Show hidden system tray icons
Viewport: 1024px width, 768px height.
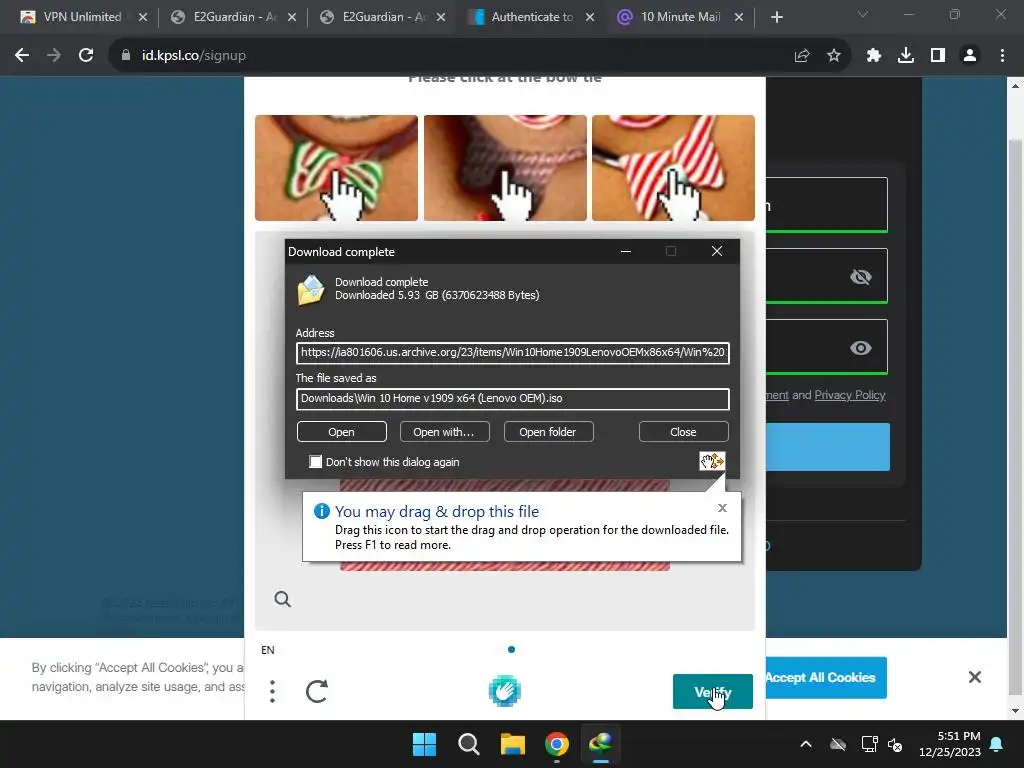pos(806,744)
